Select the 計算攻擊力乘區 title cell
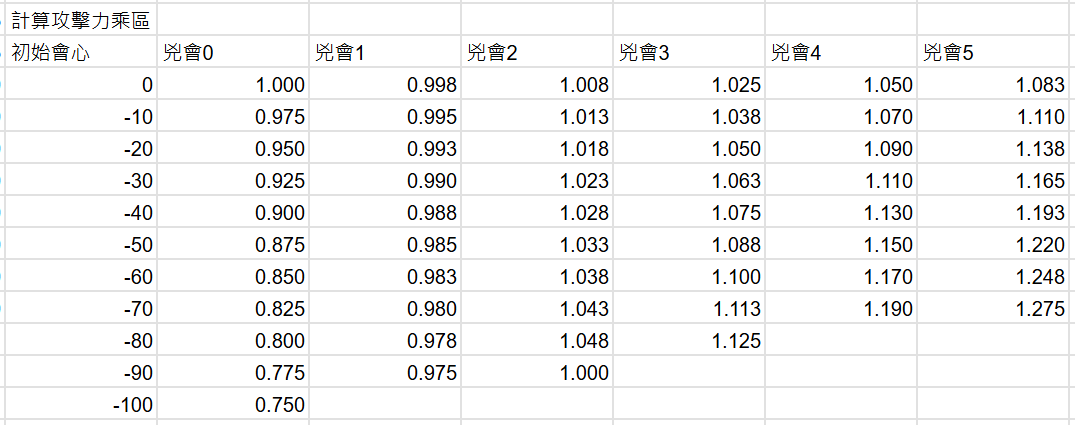This screenshot has width=1075, height=425. 81,20
